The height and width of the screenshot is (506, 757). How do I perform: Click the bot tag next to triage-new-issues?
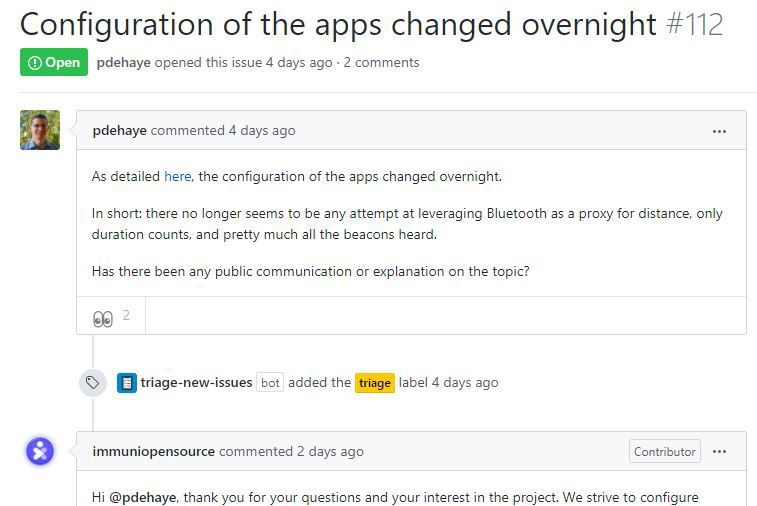pyautogui.click(x=270, y=383)
